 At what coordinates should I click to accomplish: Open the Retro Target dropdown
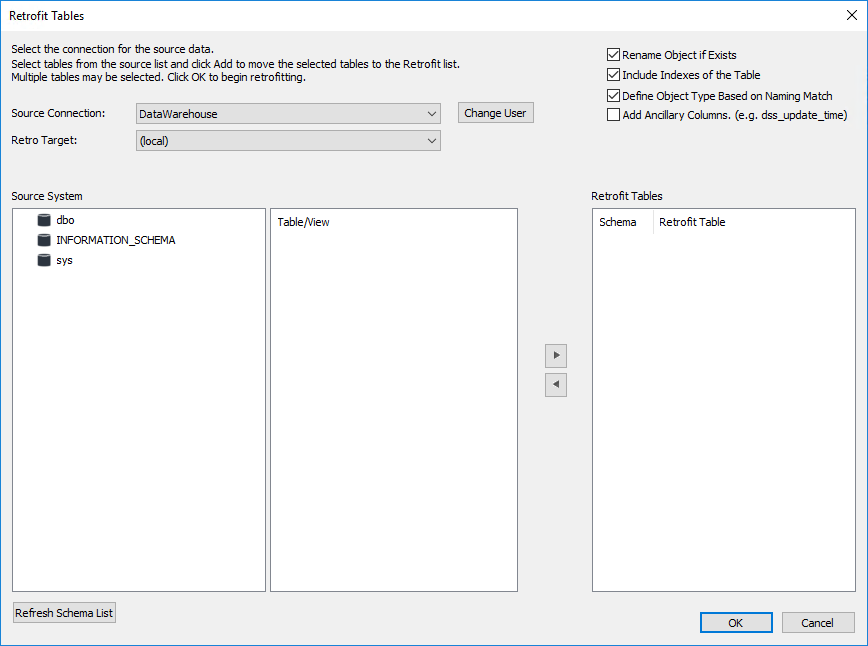[288, 141]
